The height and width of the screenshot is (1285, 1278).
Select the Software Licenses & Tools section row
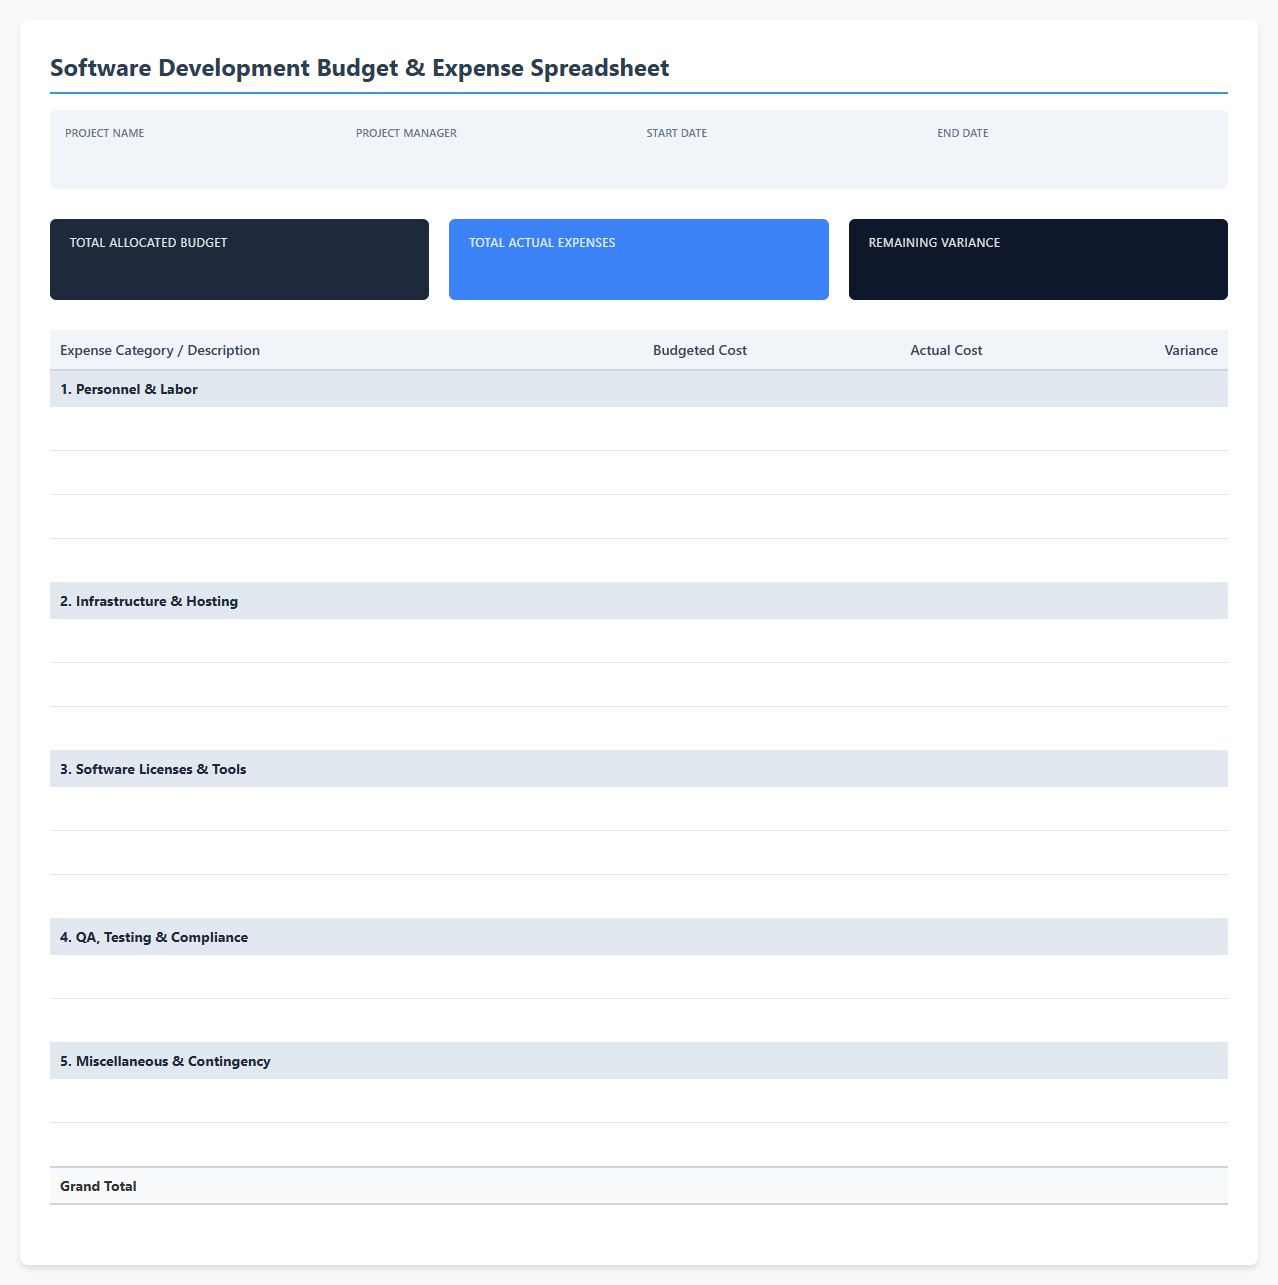639,769
